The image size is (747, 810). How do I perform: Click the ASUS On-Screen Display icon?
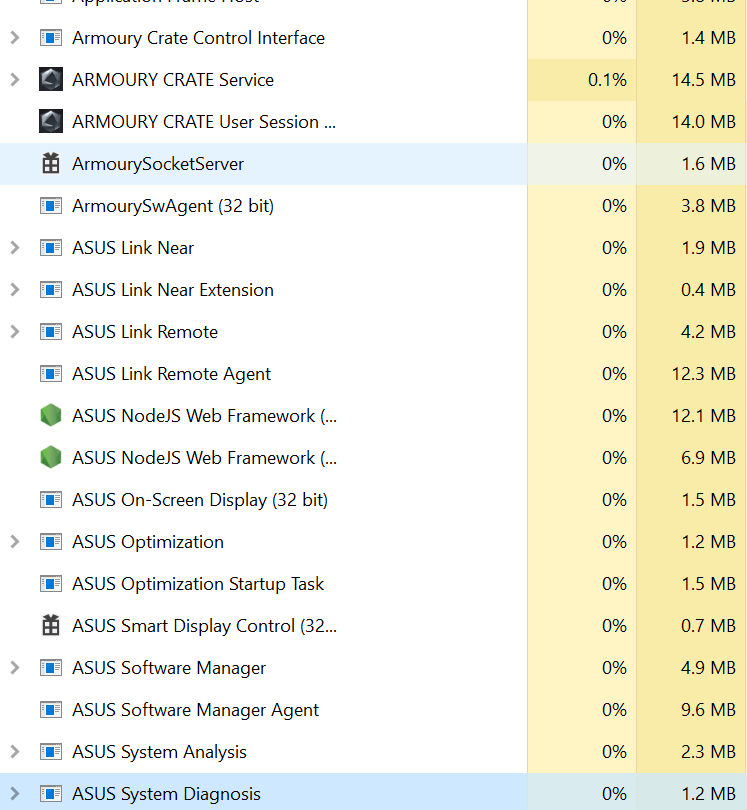(x=51, y=500)
